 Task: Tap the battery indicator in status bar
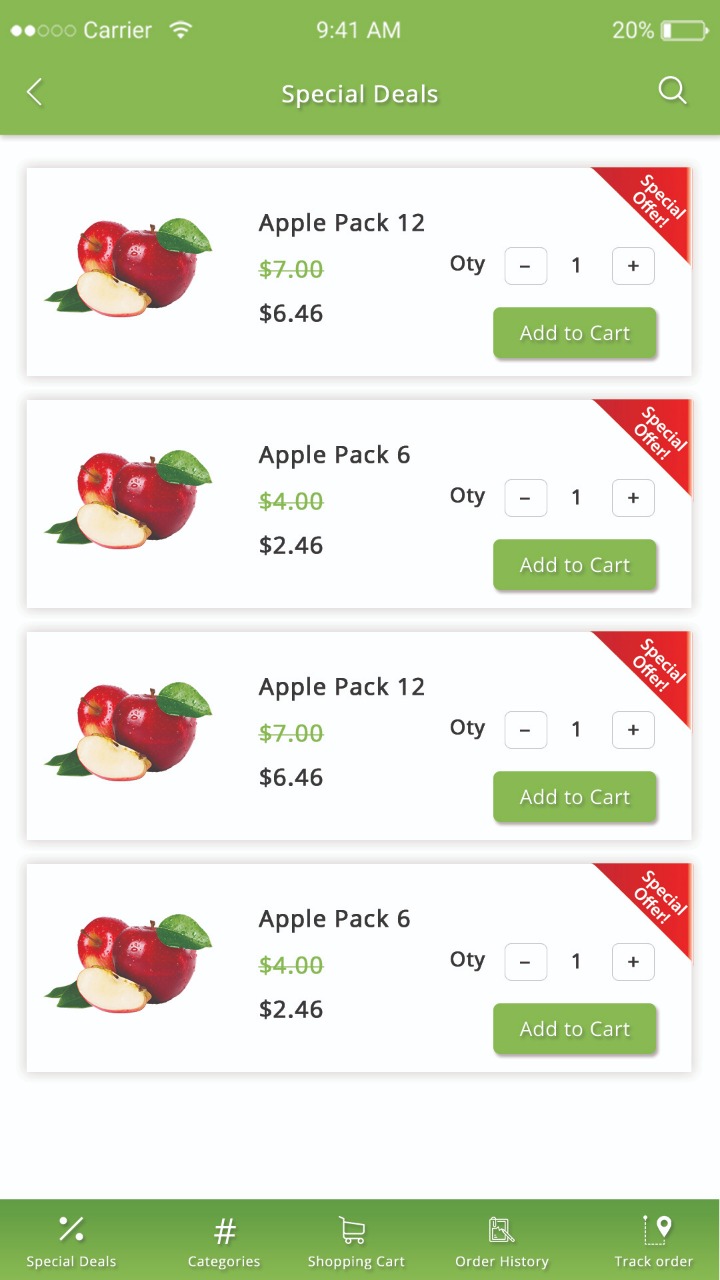click(x=684, y=30)
